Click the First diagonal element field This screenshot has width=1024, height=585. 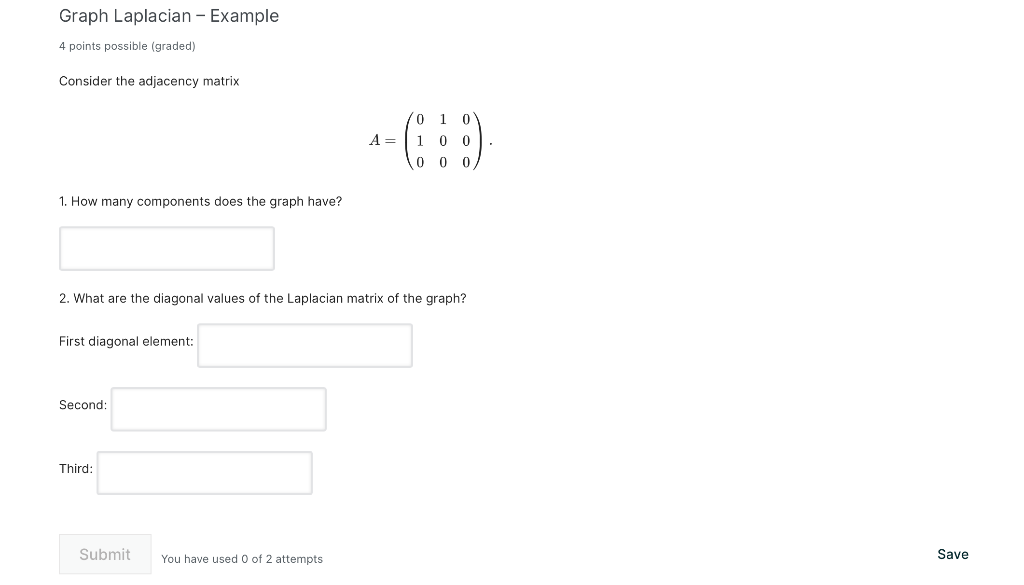(x=304, y=345)
